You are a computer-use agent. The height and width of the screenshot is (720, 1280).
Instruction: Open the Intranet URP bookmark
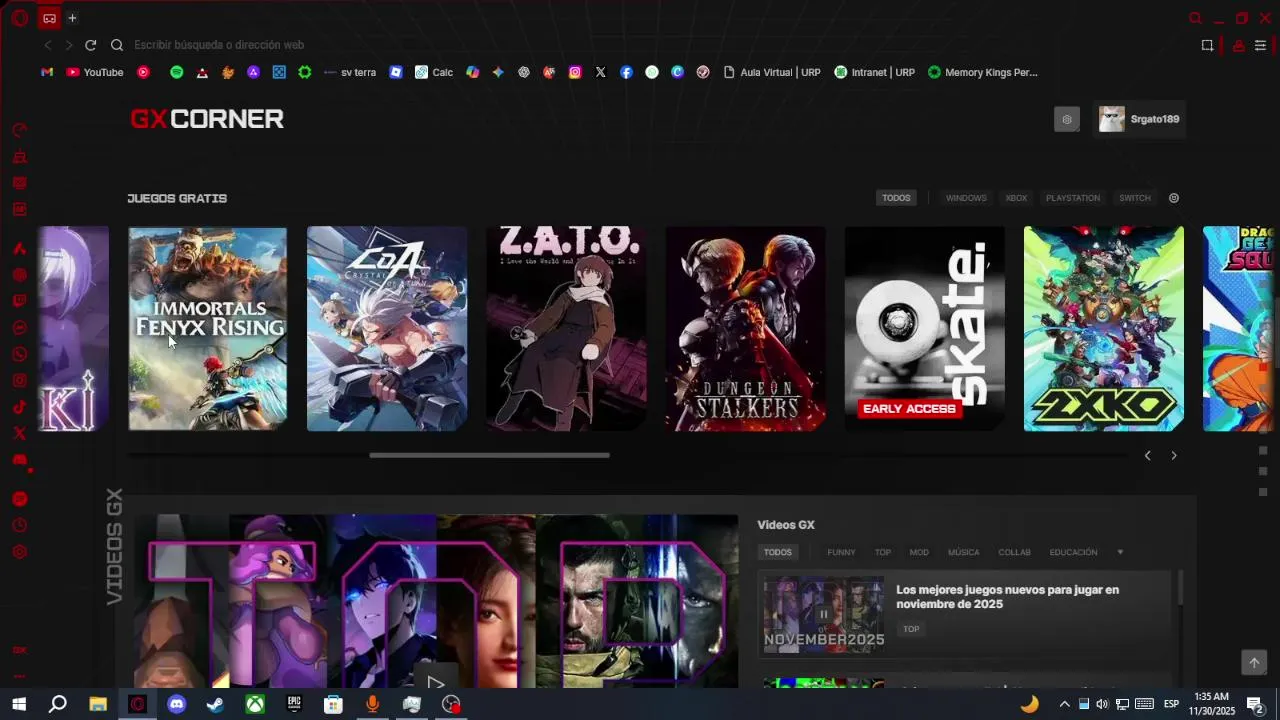pyautogui.click(x=875, y=72)
